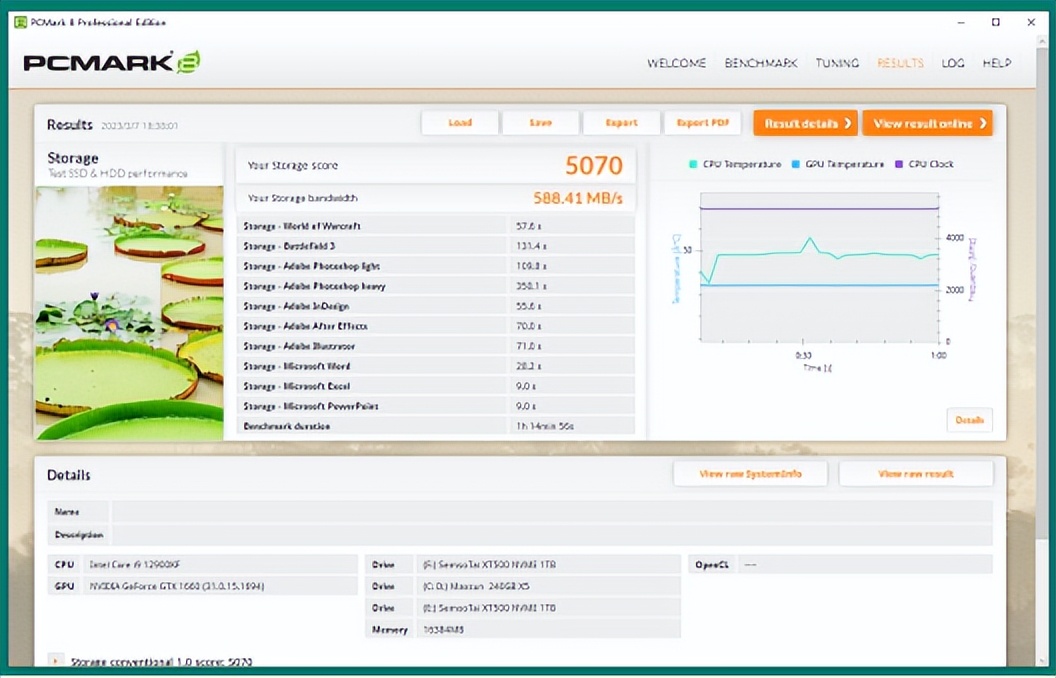Click the Save result button

(540, 123)
